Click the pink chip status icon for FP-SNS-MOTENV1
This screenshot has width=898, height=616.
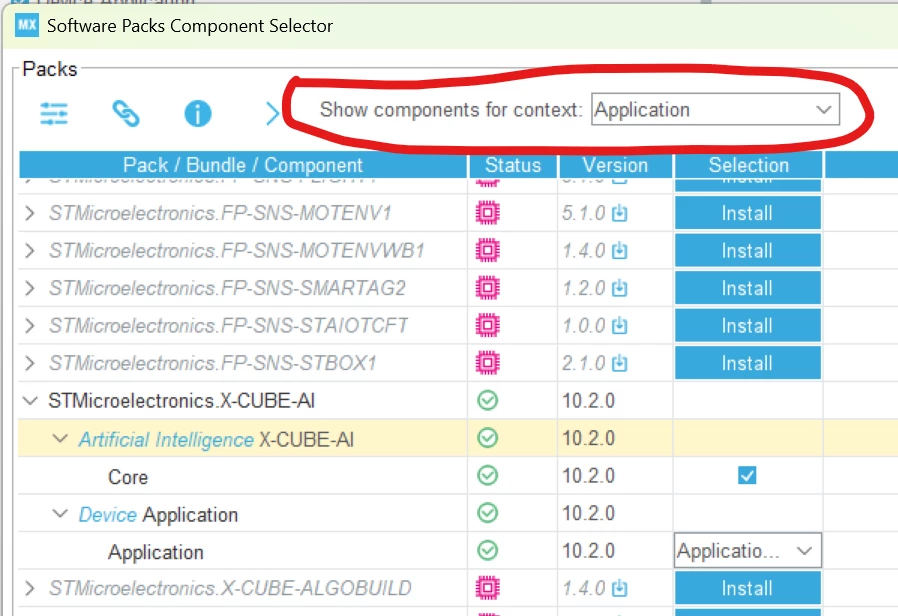(487, 213)
